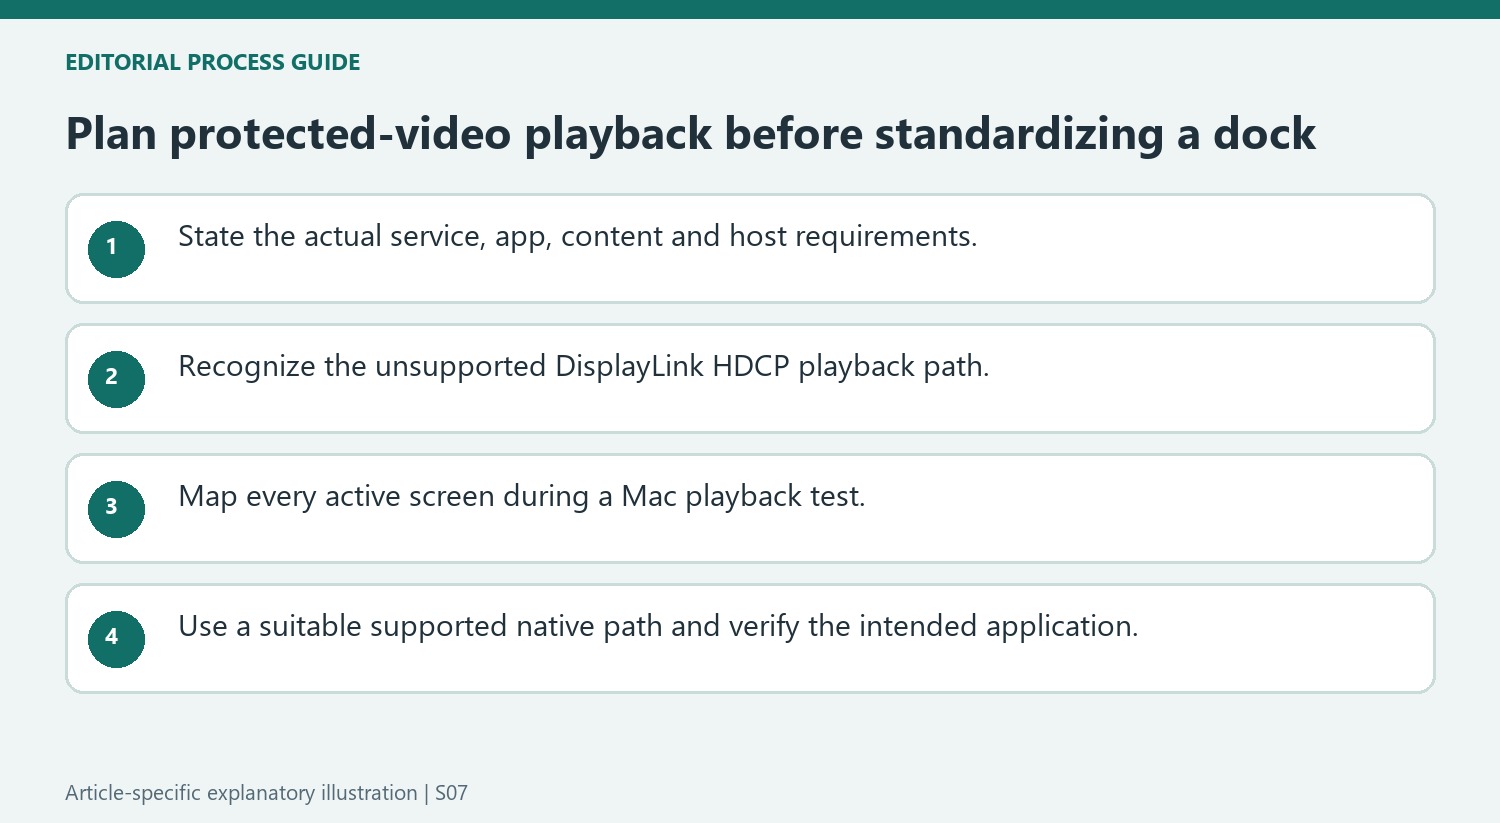This screenshot has height=823, width=1500.
Task: Click the step 3 number badge
Action: pos(116,509)
